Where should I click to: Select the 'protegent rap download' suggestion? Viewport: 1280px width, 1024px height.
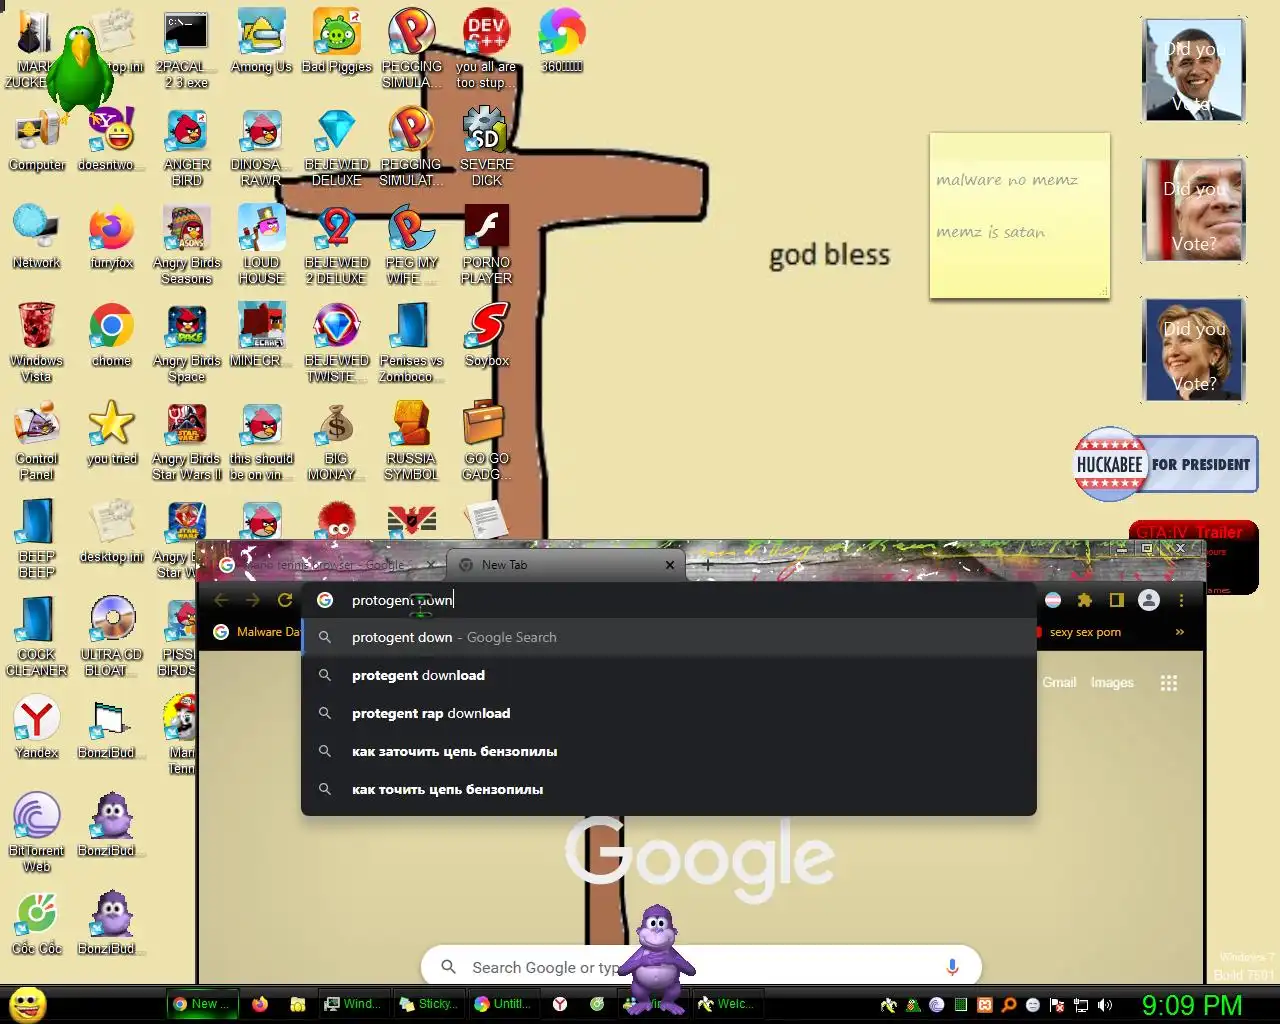pyautogui.click(x=668, y=713)
